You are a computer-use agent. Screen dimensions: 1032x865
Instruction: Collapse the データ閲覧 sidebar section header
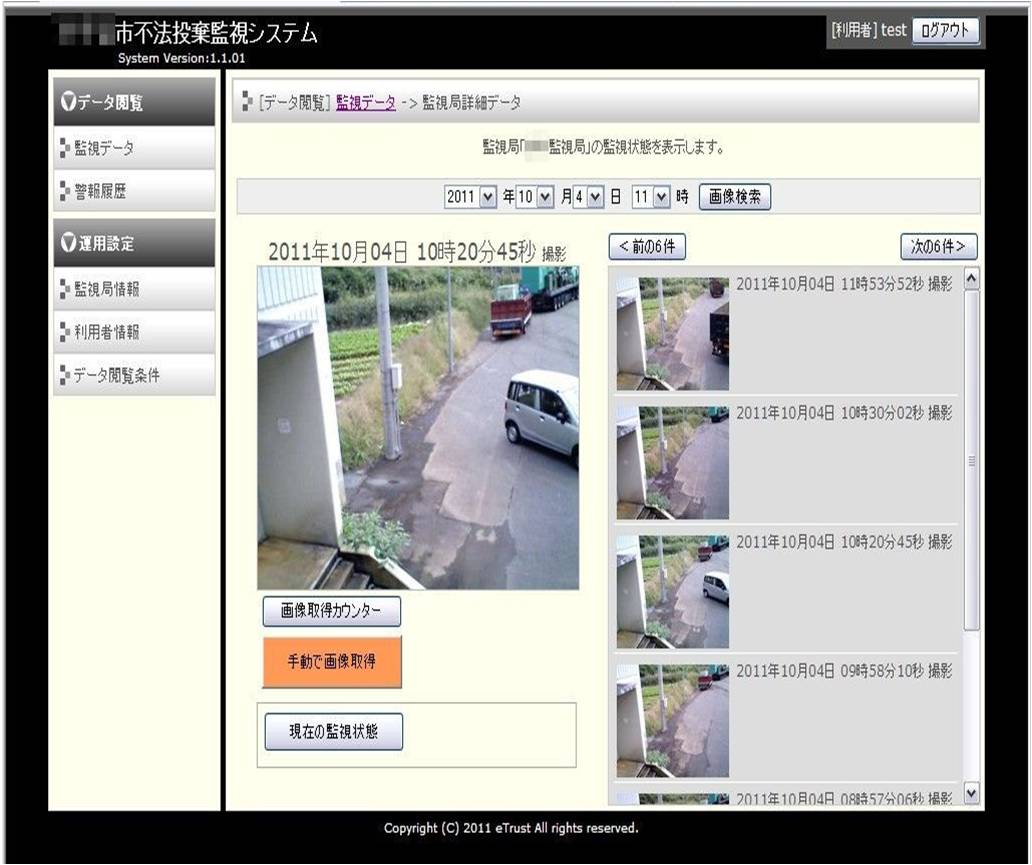[134, 102]
